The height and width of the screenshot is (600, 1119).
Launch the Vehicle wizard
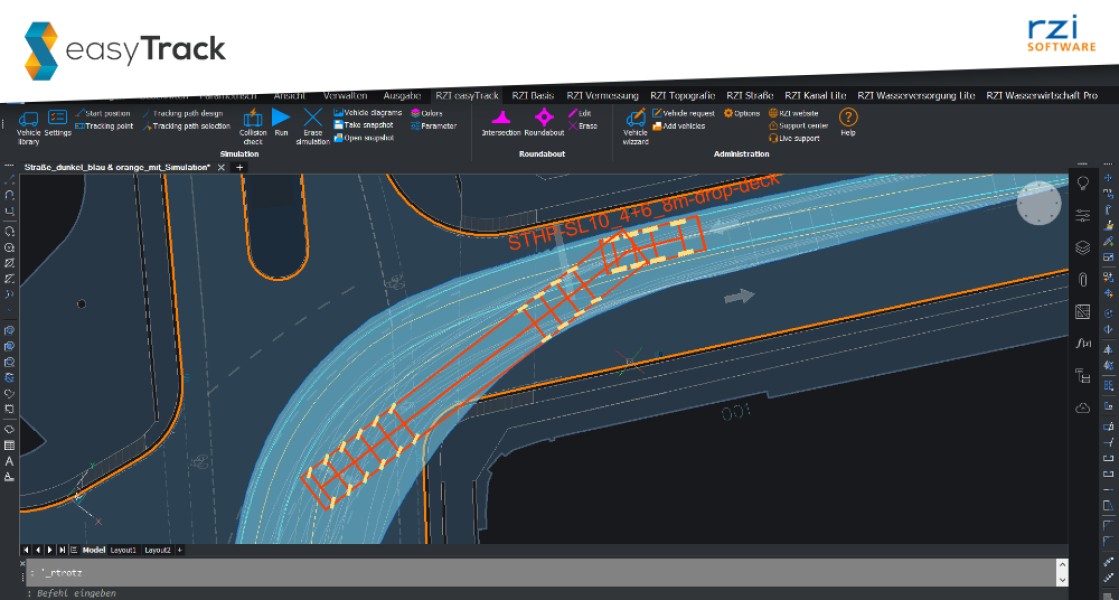[635, 124]
